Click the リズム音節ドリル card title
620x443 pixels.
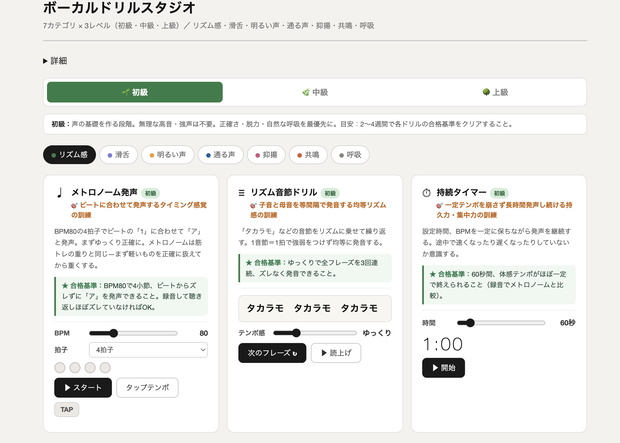pyautogui.click(x=284, y=193)
